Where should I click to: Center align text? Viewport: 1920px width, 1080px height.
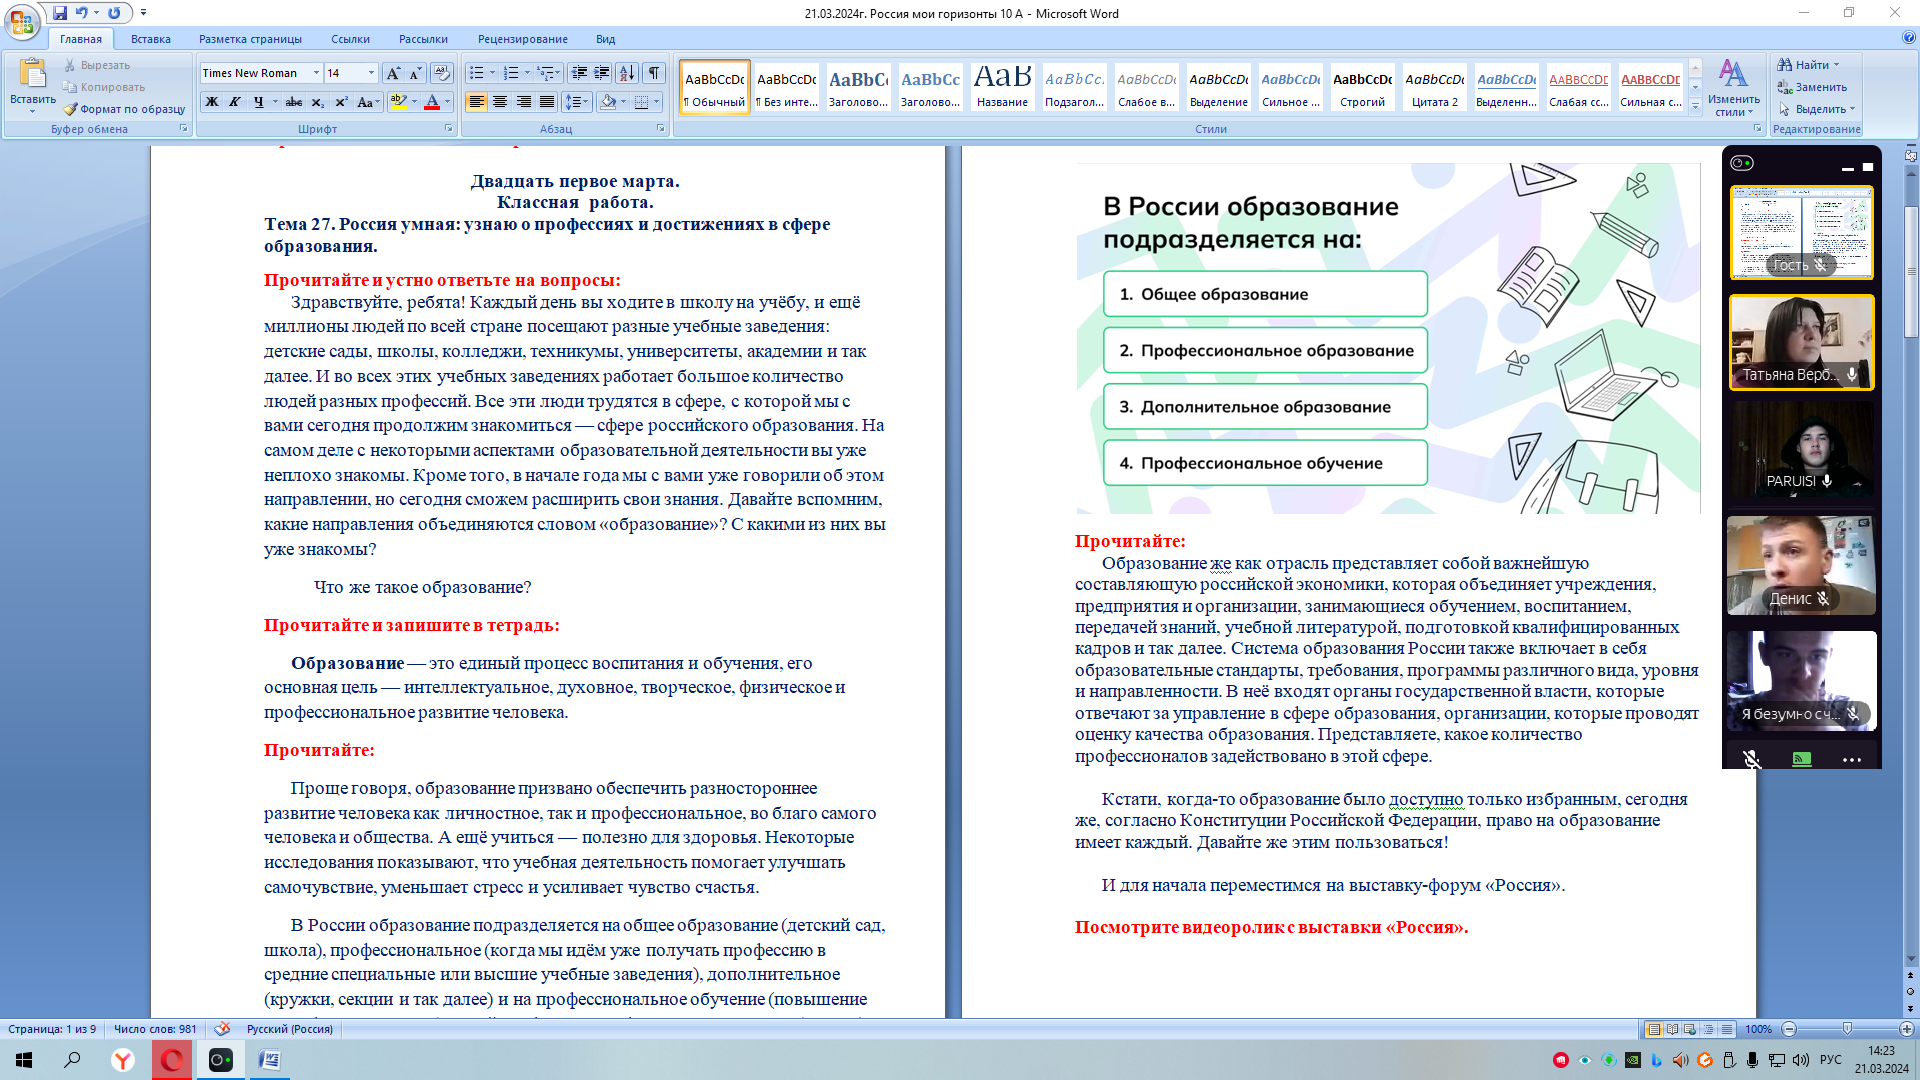point(500,102)
